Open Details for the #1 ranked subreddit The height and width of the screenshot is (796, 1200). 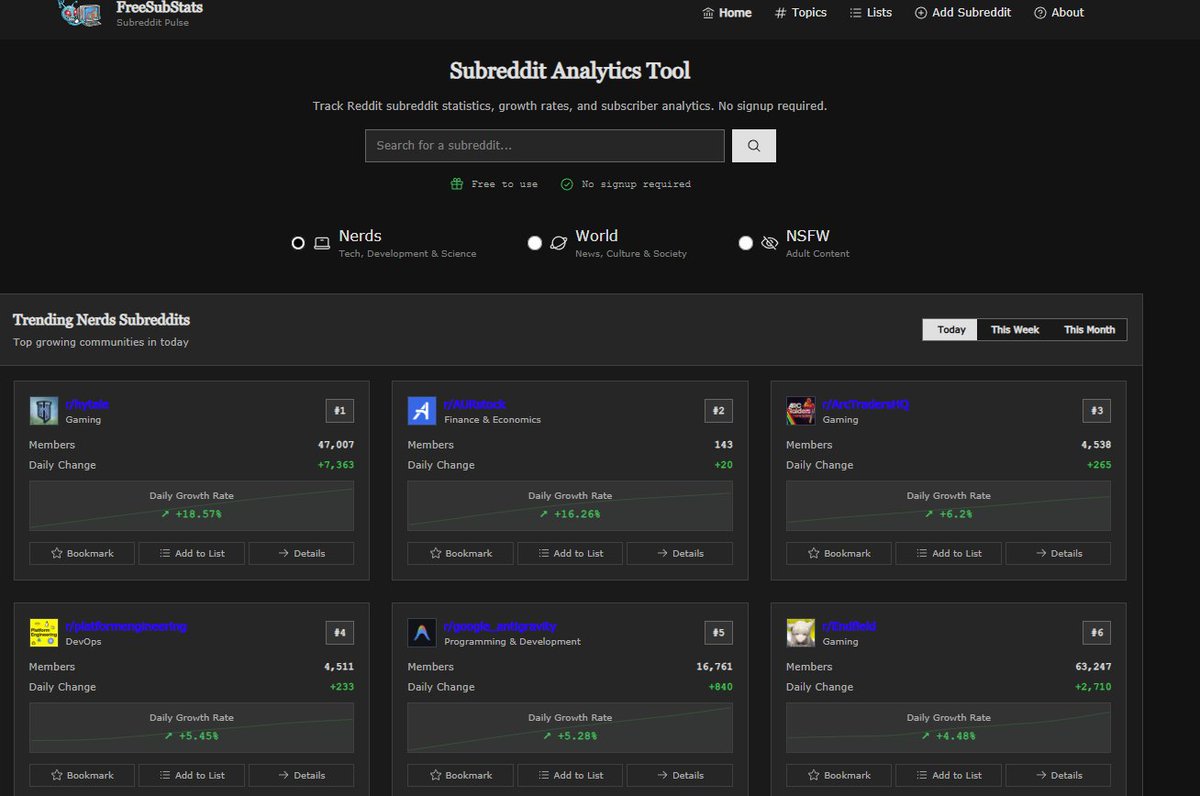(301, 553)
